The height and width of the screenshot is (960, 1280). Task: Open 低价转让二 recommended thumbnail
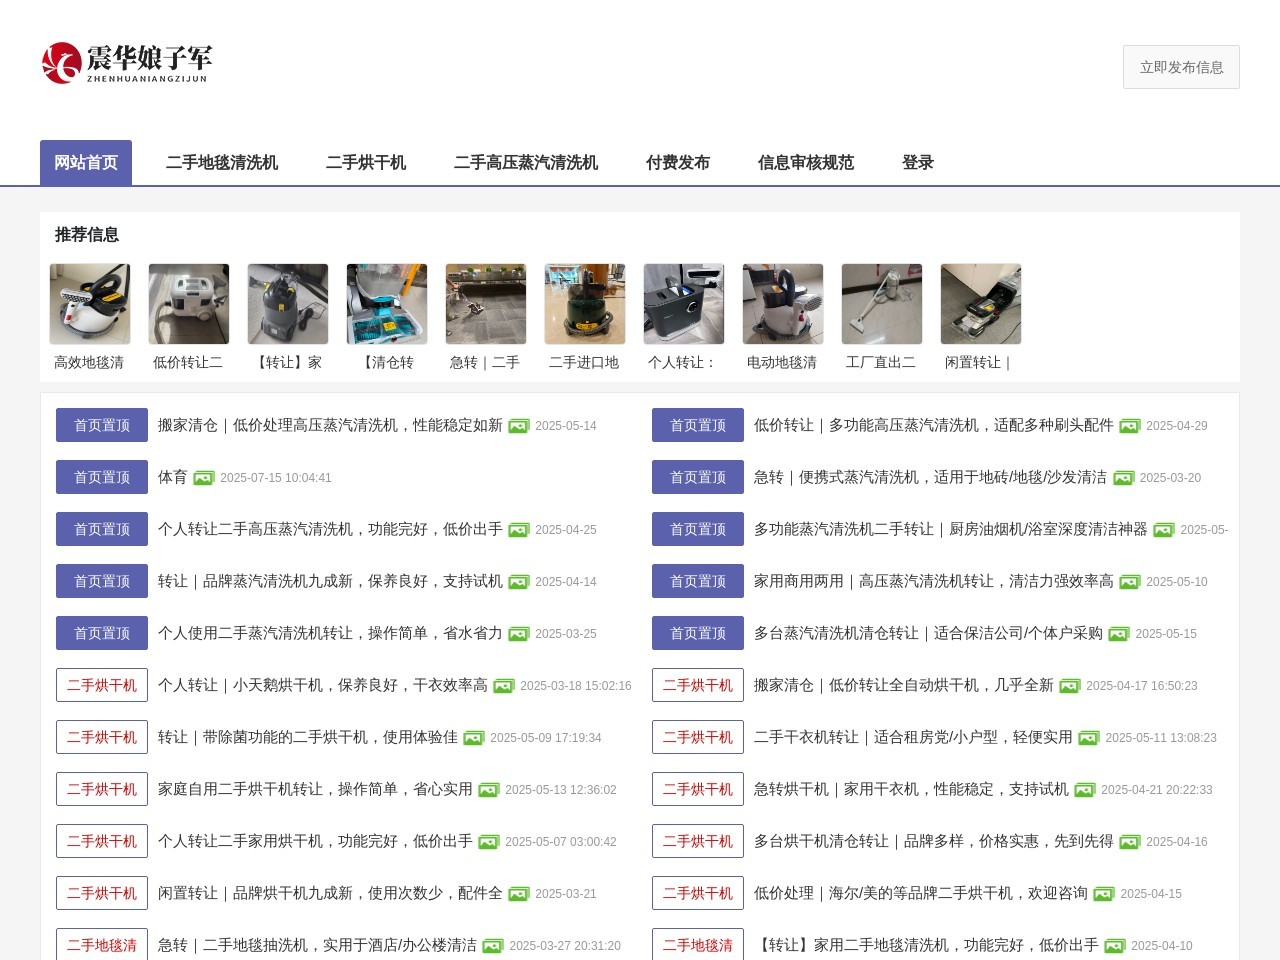(x=189, y=304)
